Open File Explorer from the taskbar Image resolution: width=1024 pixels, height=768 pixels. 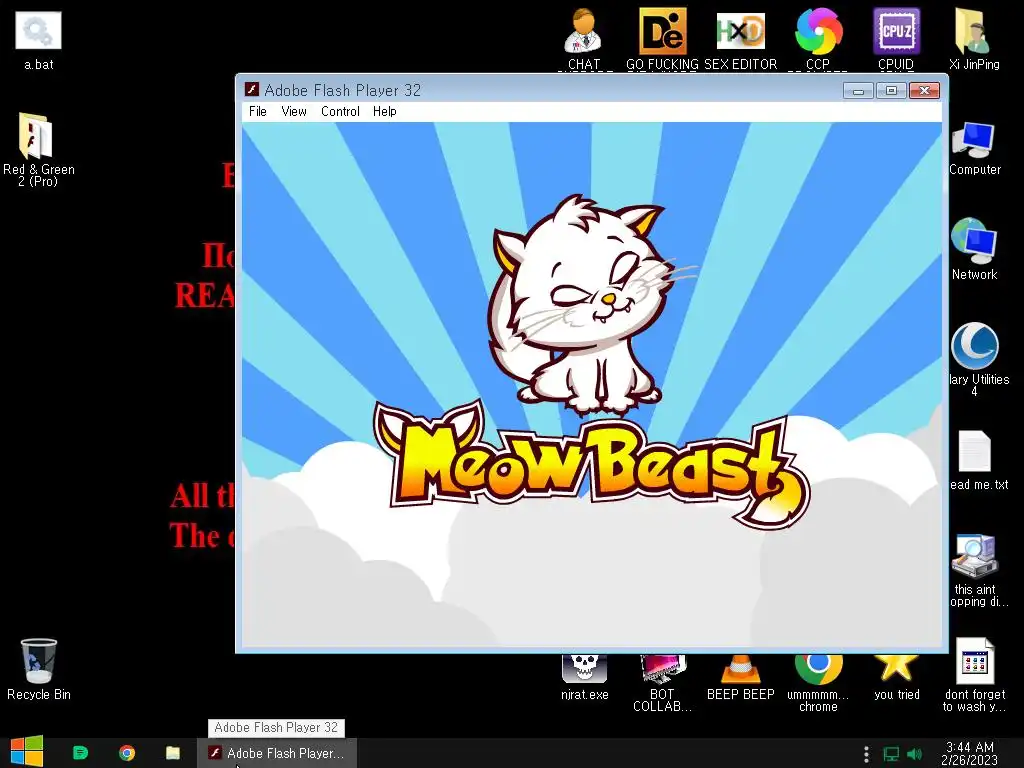click(173, 753)
